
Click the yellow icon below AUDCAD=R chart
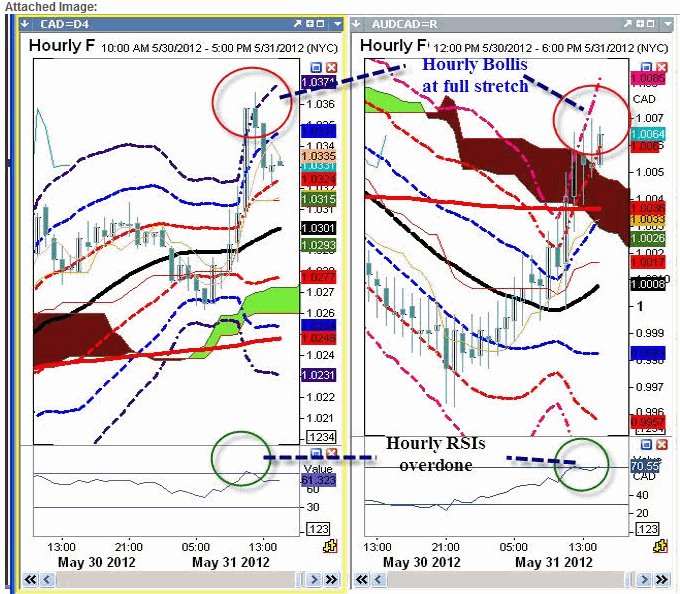pos(660,546)
